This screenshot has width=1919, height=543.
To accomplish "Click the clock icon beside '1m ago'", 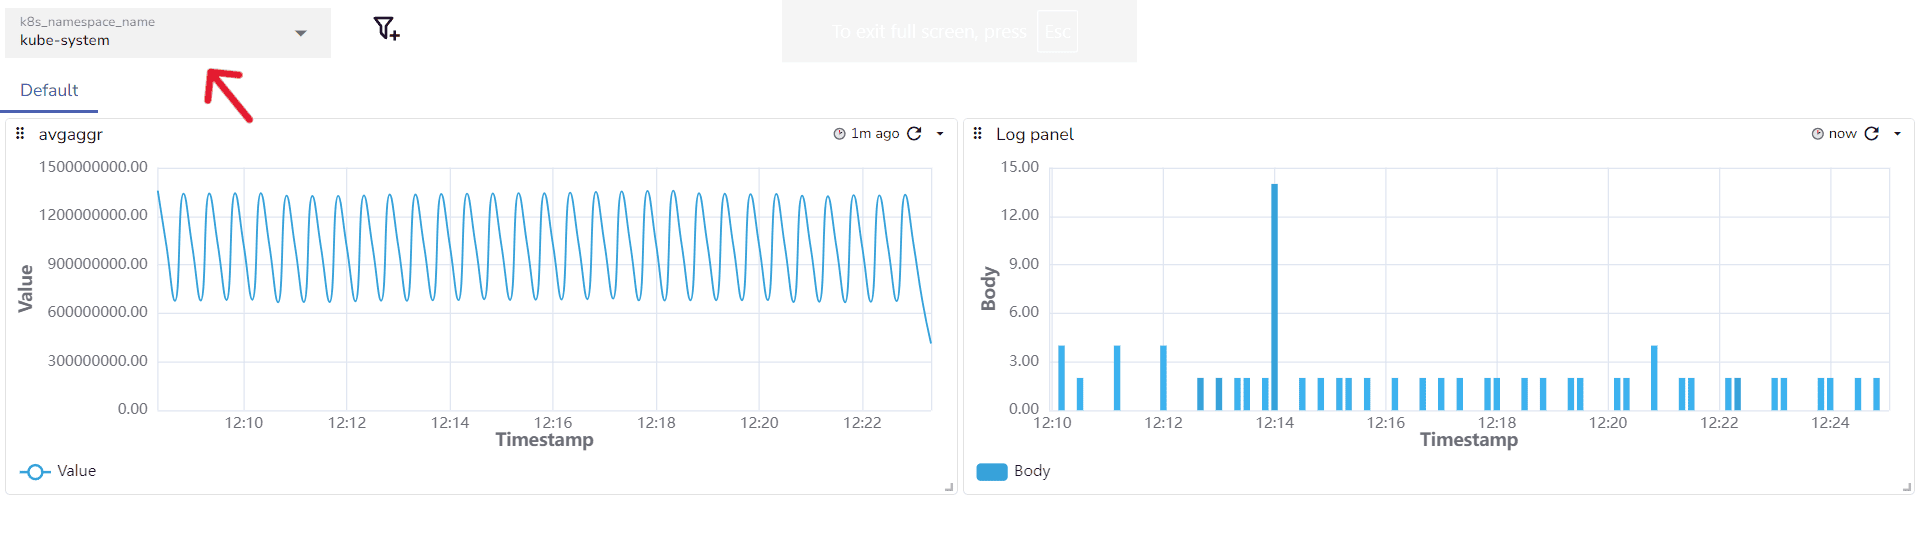I will point(839,134).
